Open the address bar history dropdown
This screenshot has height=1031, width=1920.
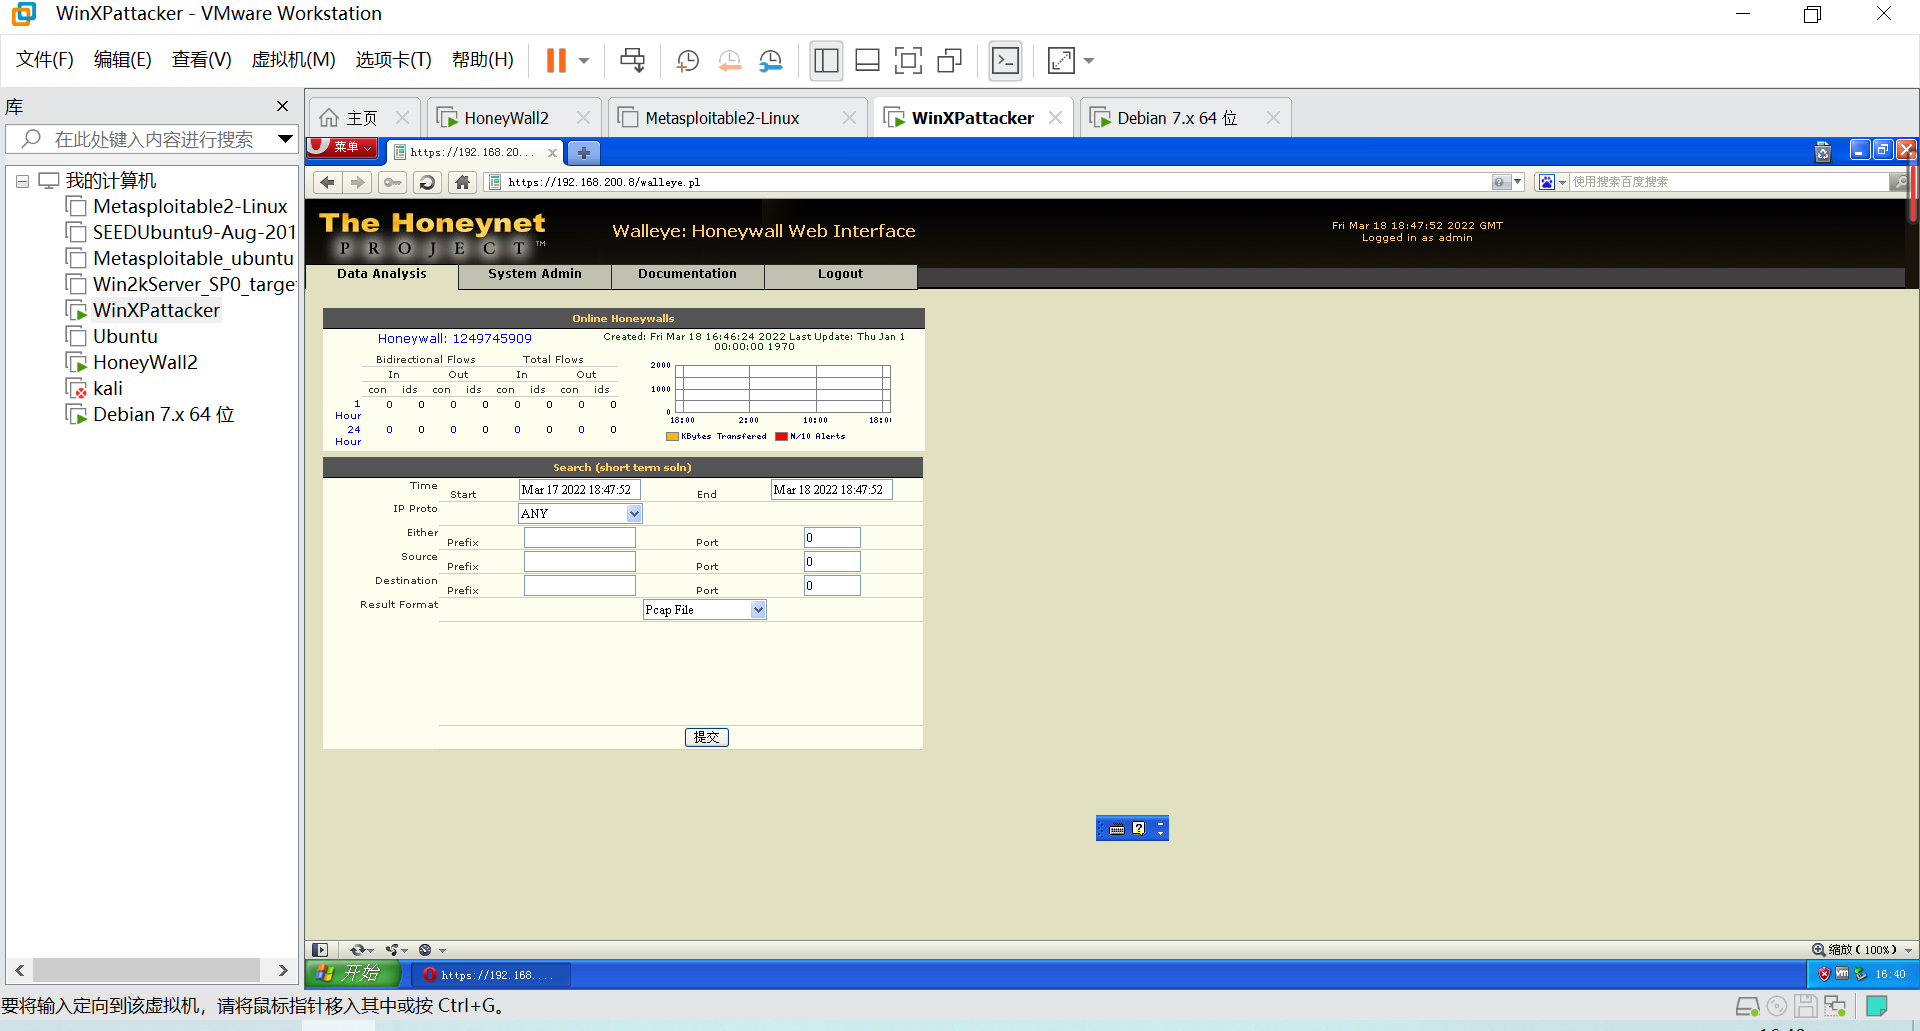coord(1518,182)
